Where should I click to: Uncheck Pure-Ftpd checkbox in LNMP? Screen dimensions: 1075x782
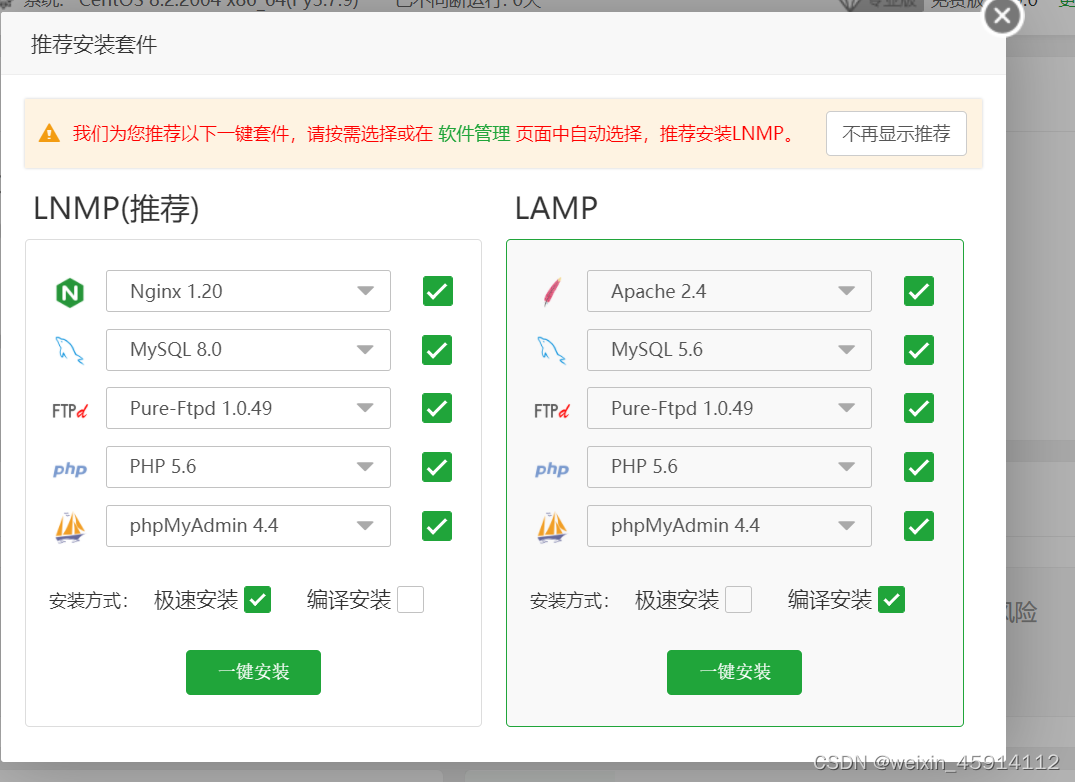pyautogui.click(x=437, y=408)
